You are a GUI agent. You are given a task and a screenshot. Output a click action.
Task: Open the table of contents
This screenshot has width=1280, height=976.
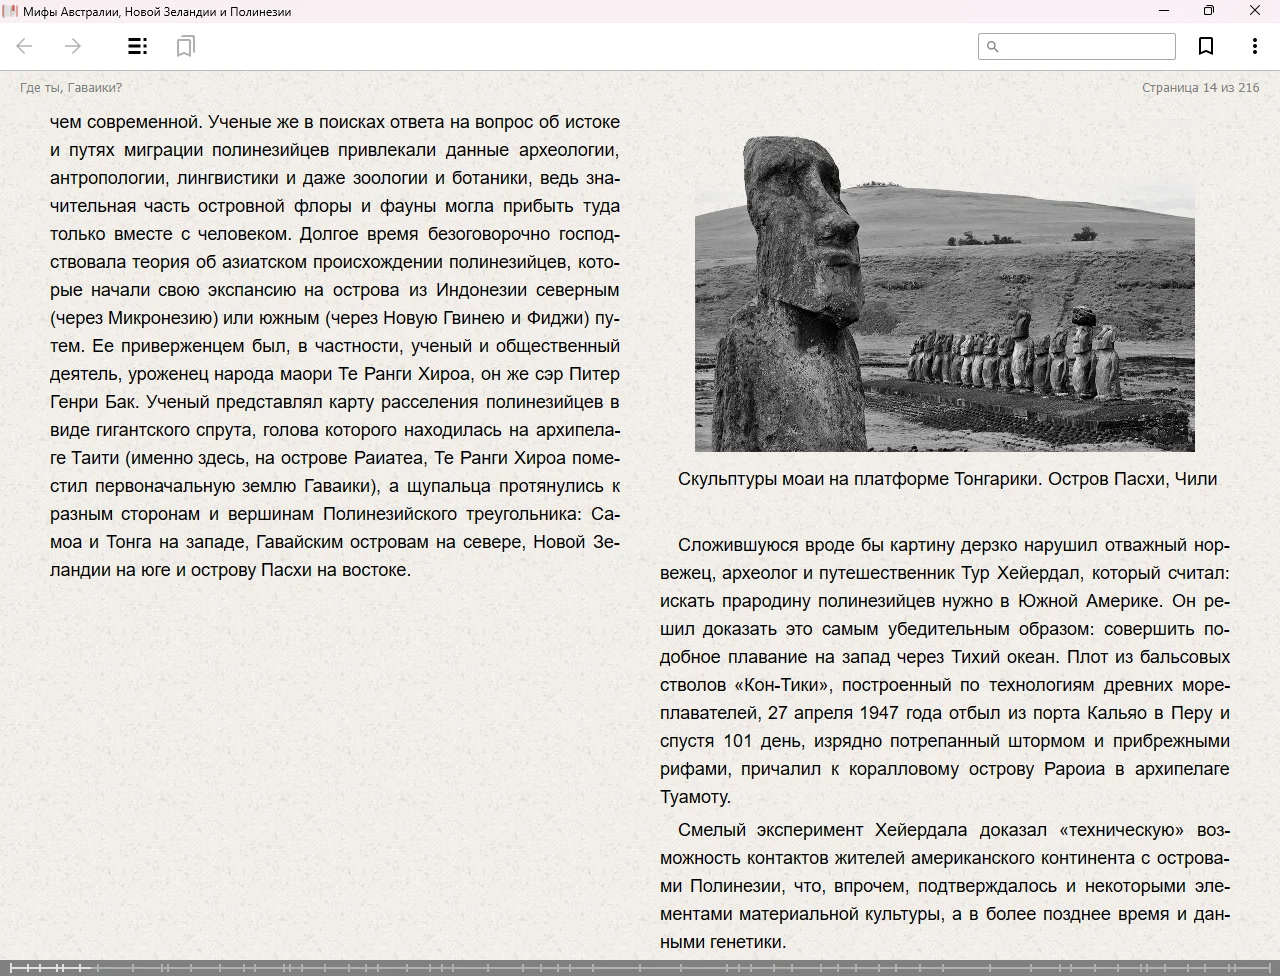click(x=137, y=46)
